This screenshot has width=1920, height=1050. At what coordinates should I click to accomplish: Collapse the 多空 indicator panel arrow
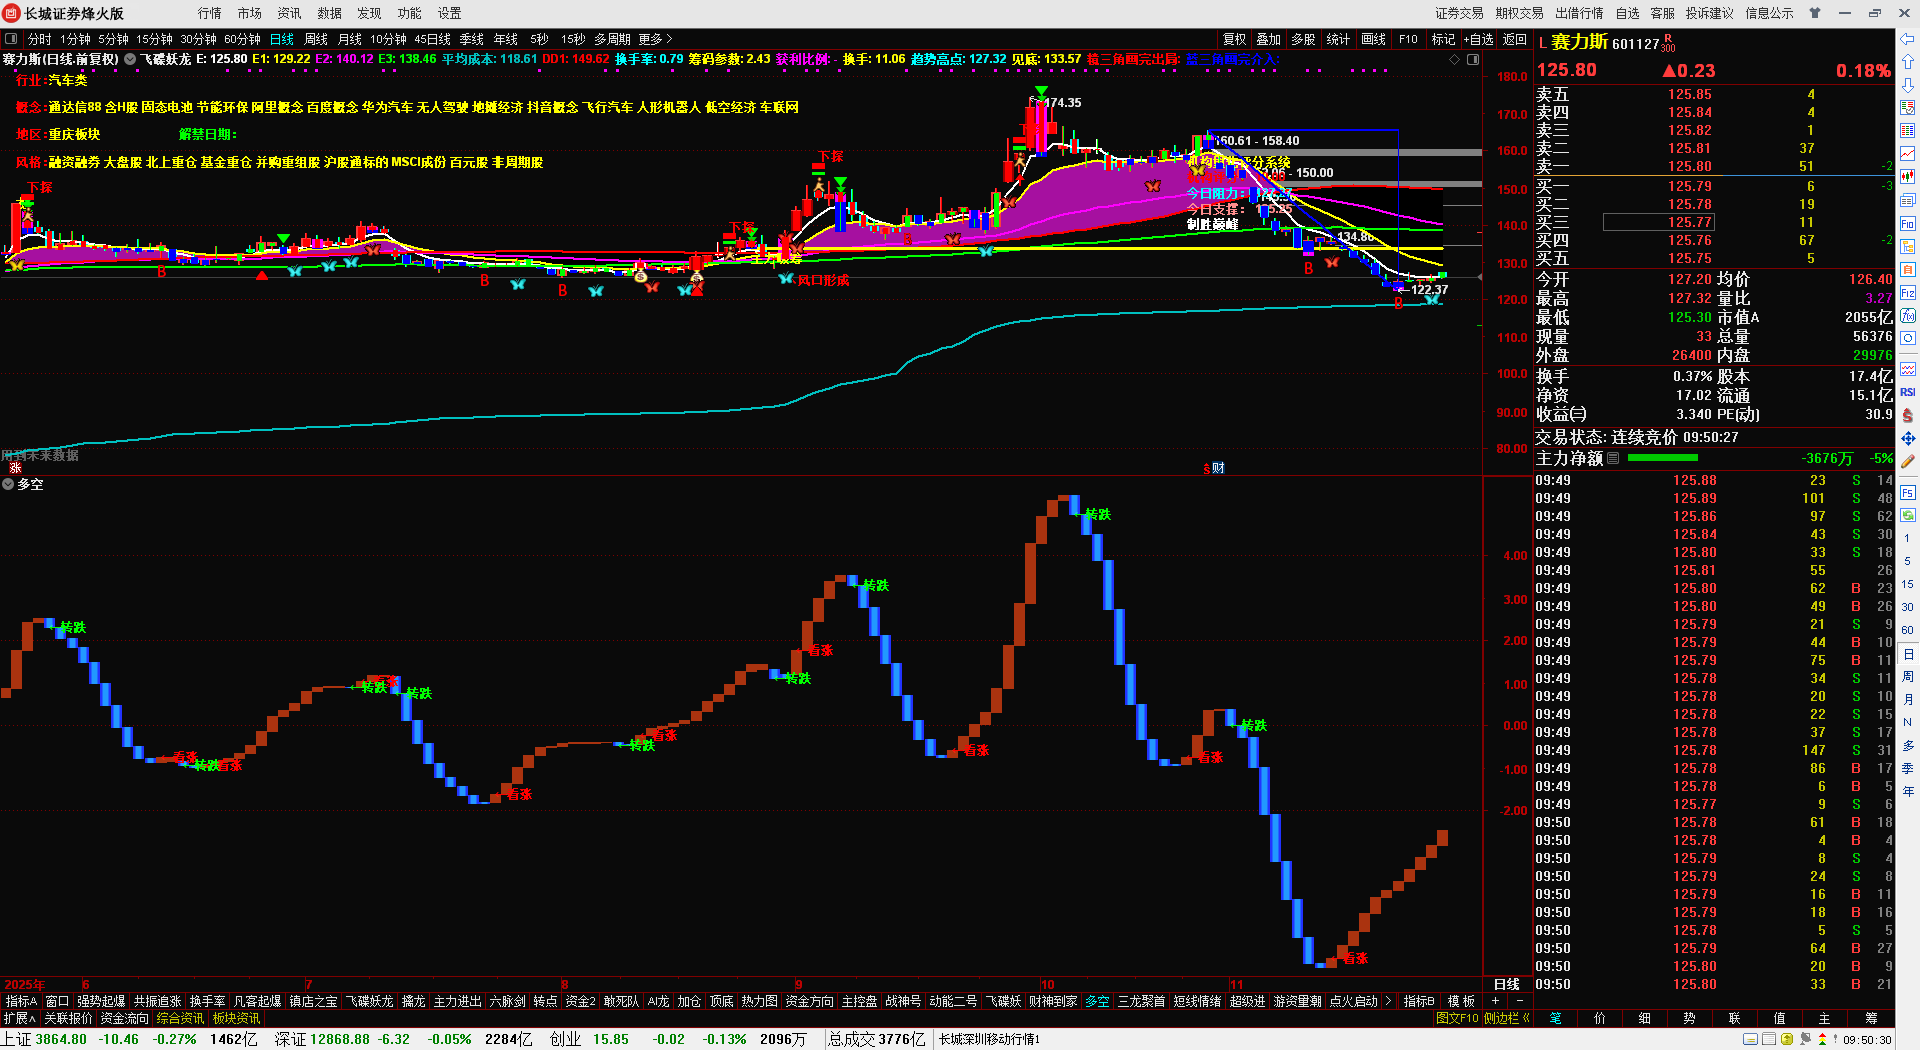[8, 484]
